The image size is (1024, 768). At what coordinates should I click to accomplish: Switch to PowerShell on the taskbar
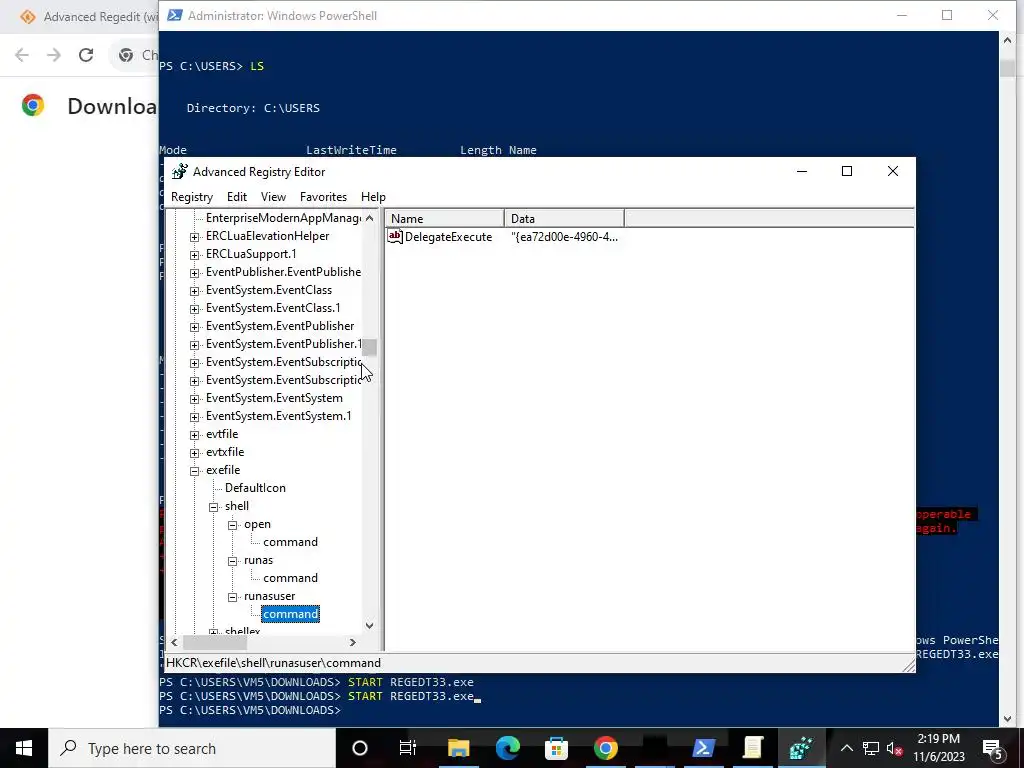(703, 748)
